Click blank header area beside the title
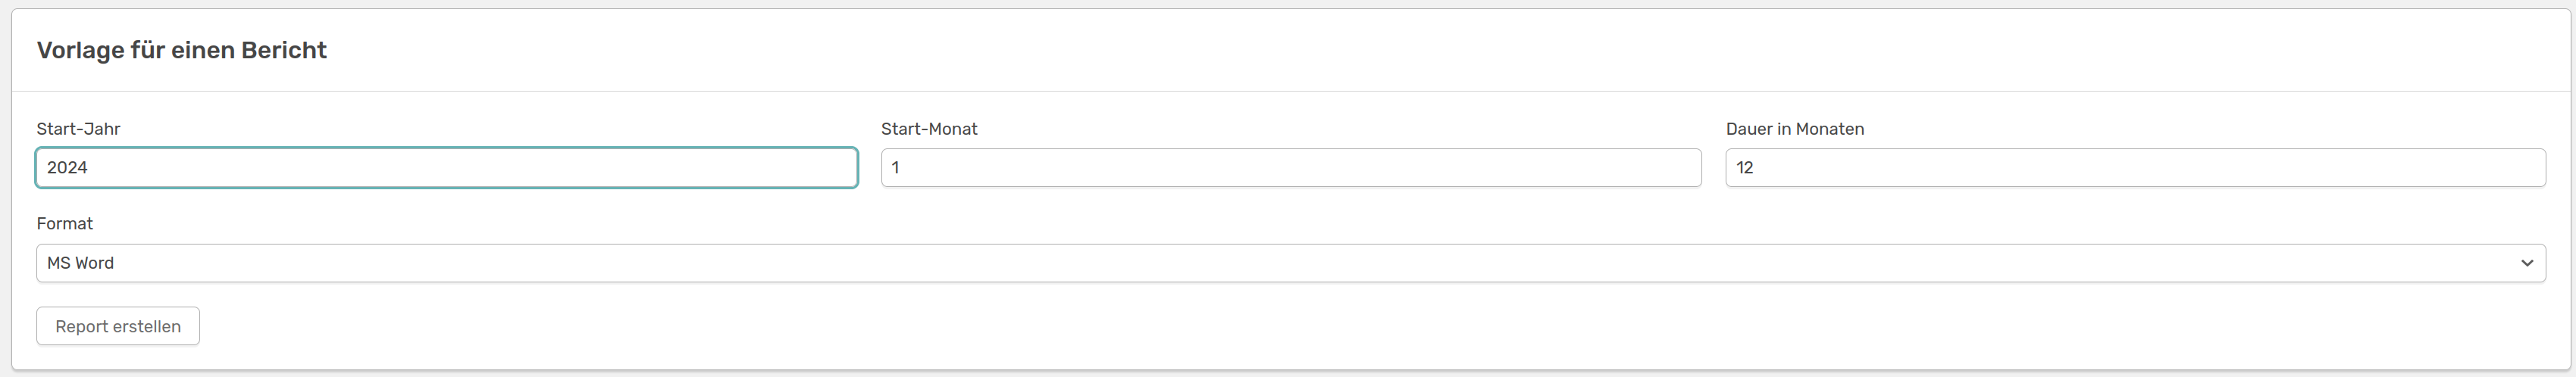Image resolution: width=2576 pixels, height=377 pixels. pyautogui.click(x=1400, y=50)
